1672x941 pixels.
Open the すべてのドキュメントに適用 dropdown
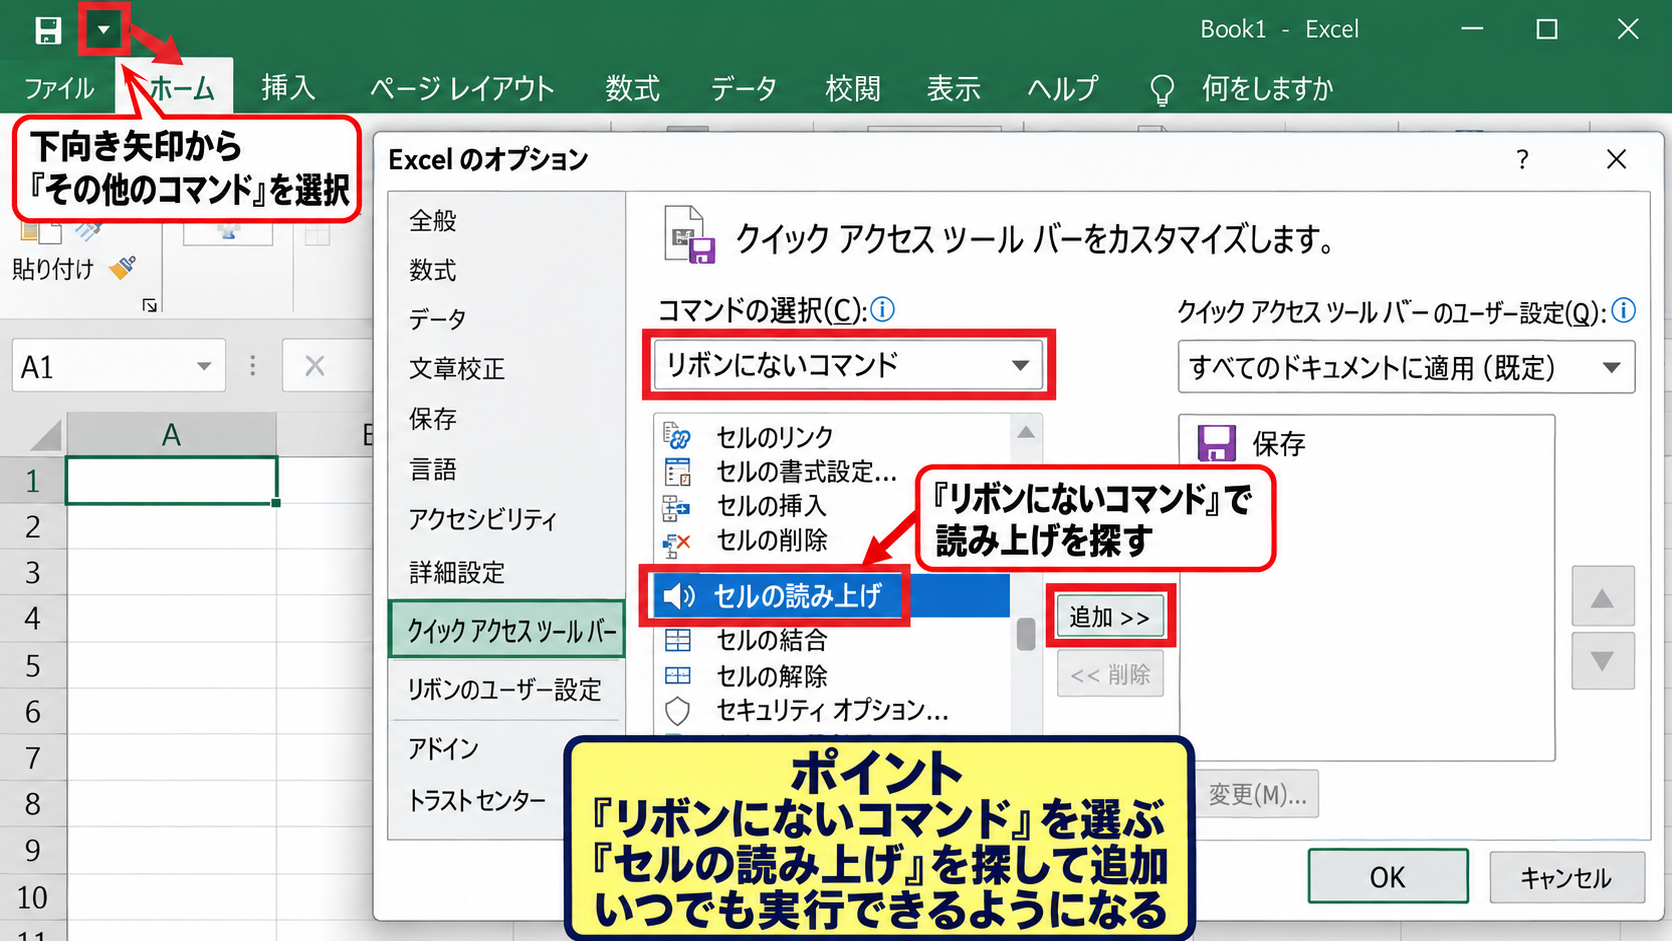click(x=1406, y=368)
